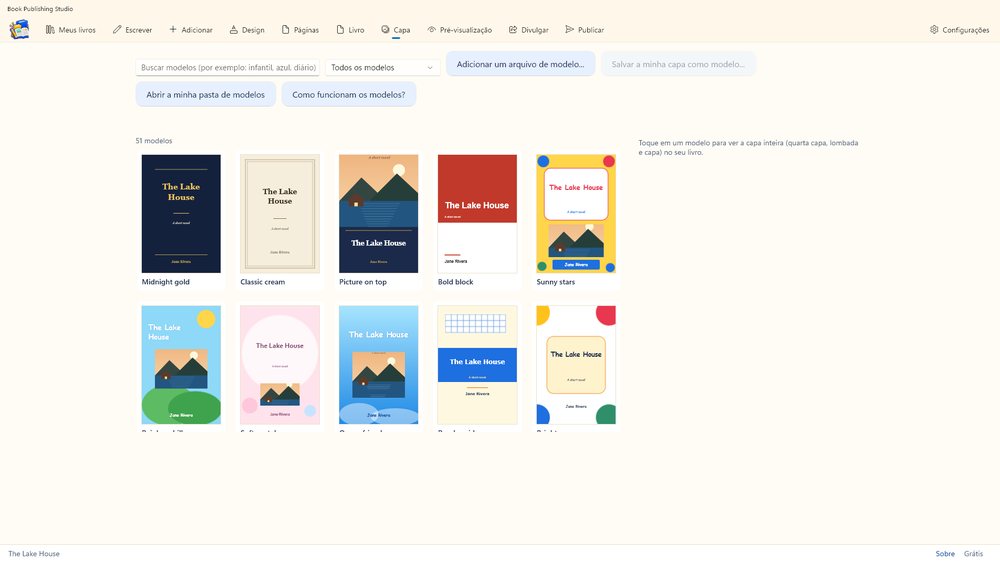This screenshot has height=562, width=1000.
Task: Open the Páginas tab
Action: point(300,30)
